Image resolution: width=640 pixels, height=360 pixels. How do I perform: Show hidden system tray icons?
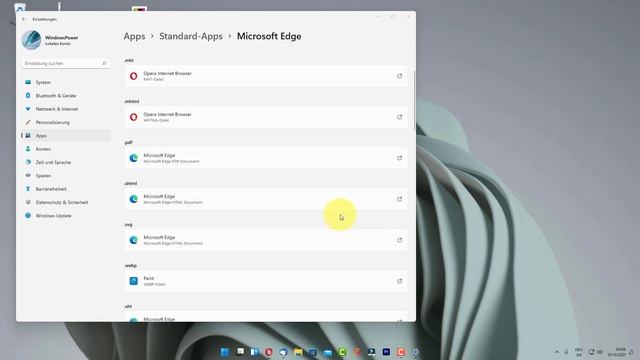click(557, 352)
